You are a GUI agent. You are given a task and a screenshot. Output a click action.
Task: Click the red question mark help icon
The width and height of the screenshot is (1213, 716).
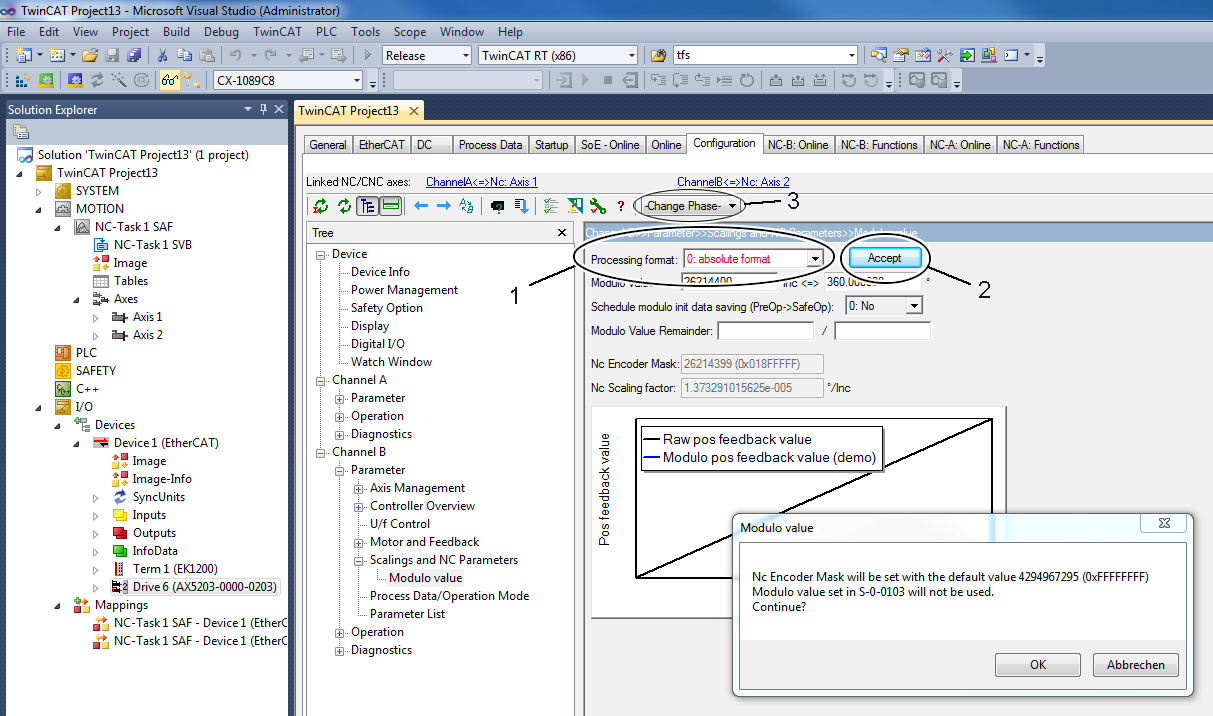pyautogui.click(x=620, y=206)
